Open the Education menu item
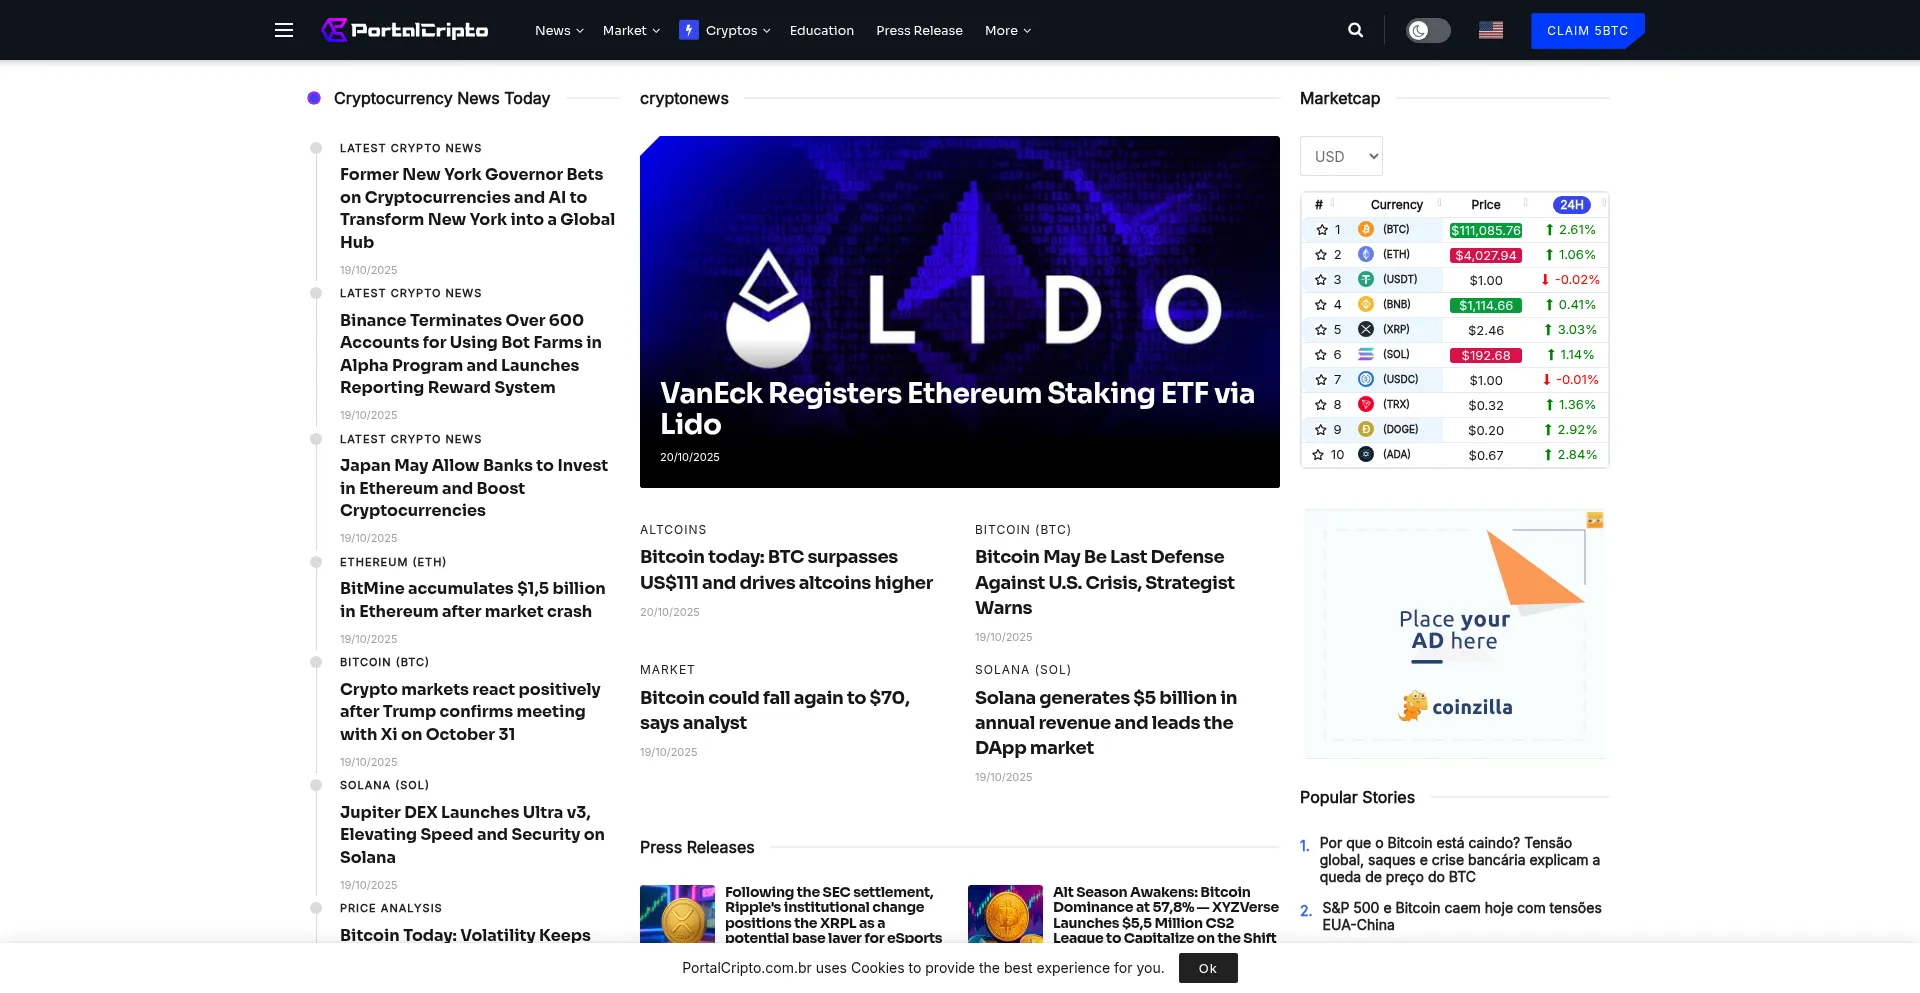 click(x=821, y=30)
